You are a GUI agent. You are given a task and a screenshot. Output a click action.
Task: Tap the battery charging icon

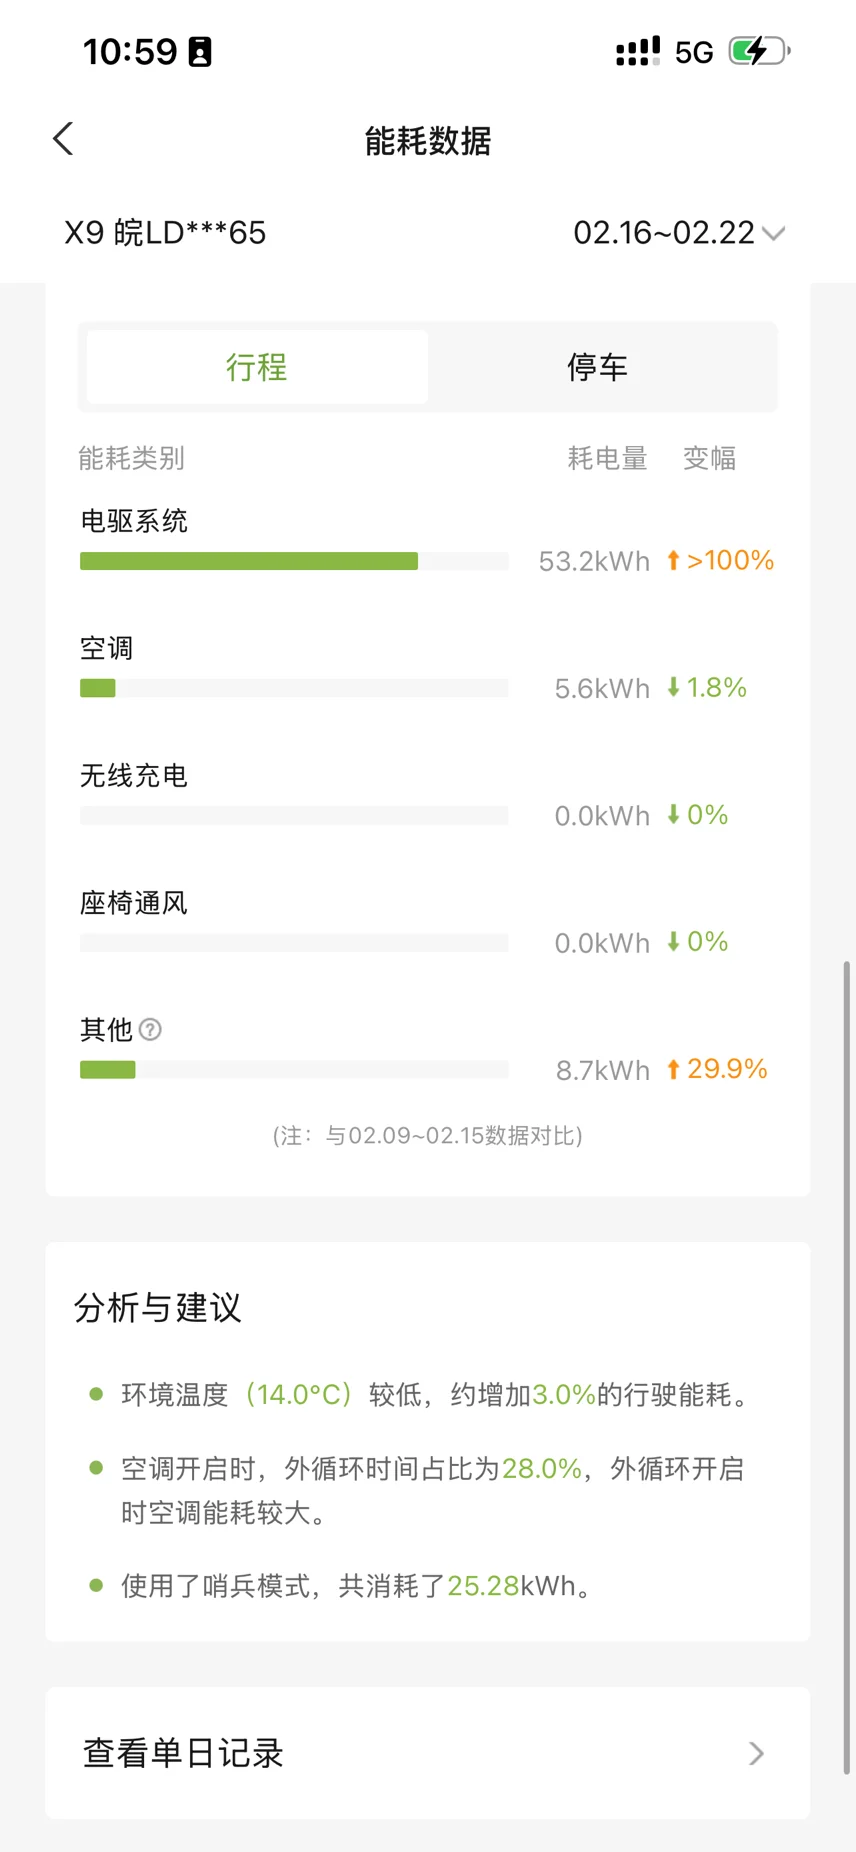coord(759,51)
